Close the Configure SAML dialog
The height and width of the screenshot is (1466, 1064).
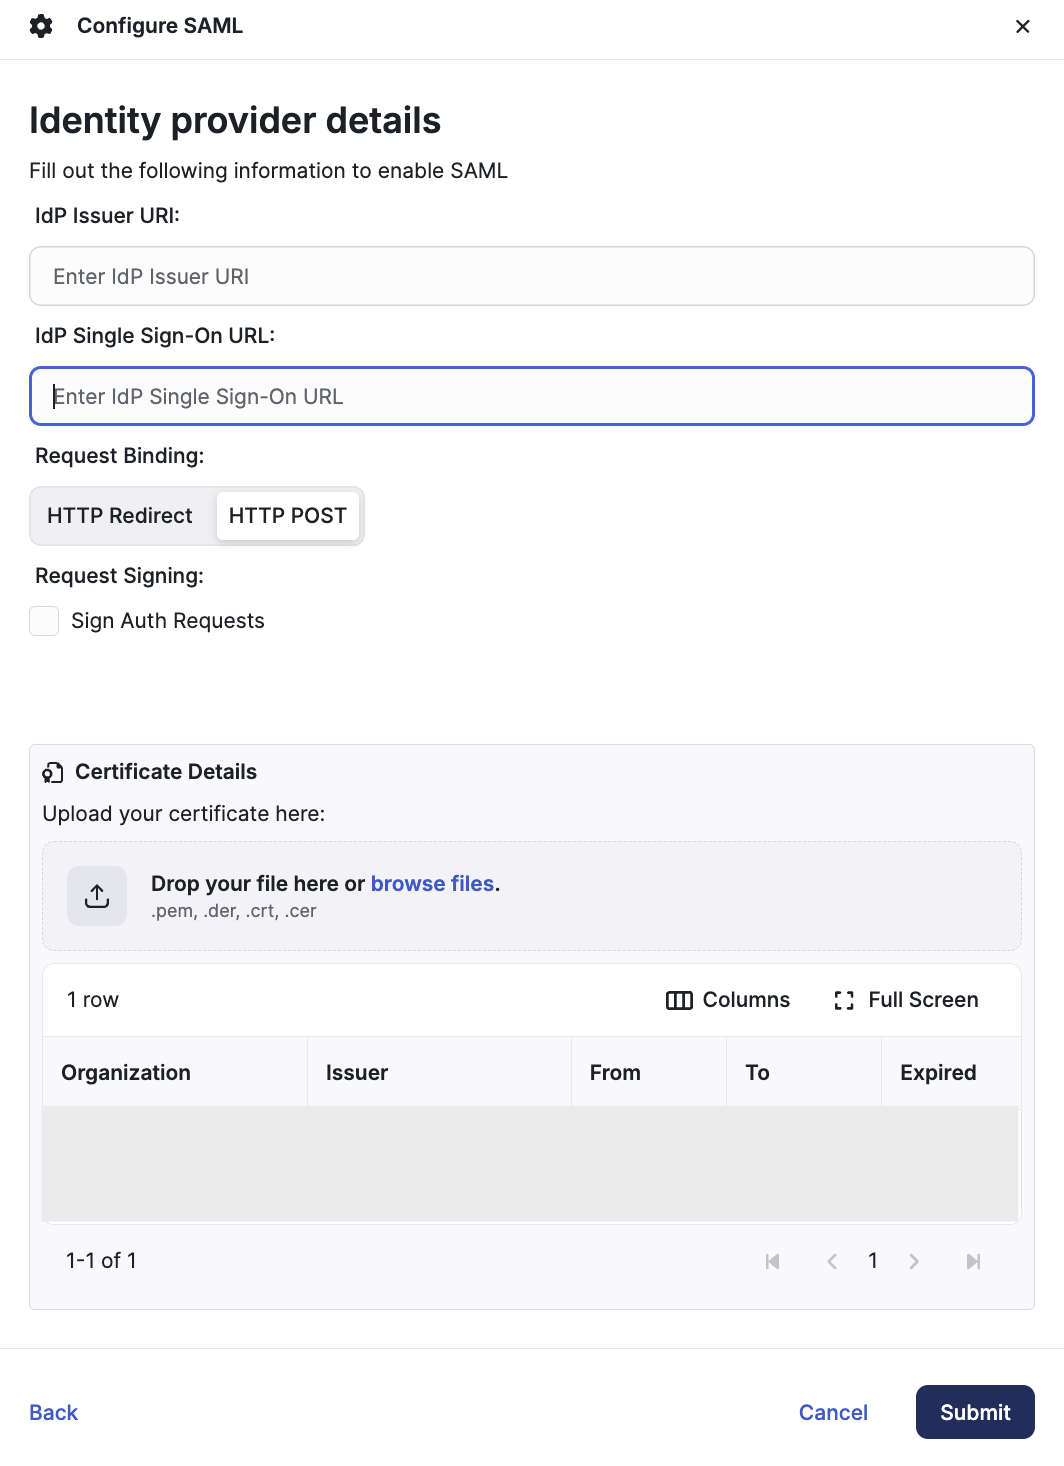(x=1022, y=27)
